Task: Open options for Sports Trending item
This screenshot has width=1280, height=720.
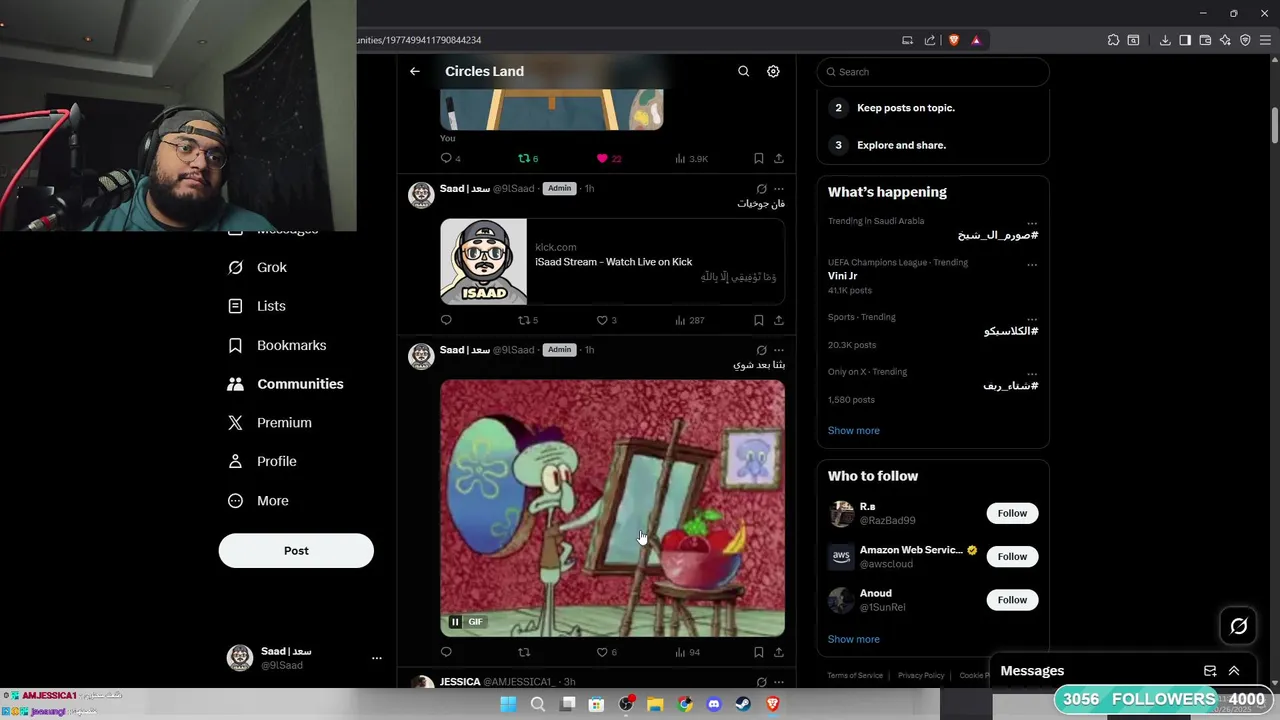Action: pos(1032,319)
